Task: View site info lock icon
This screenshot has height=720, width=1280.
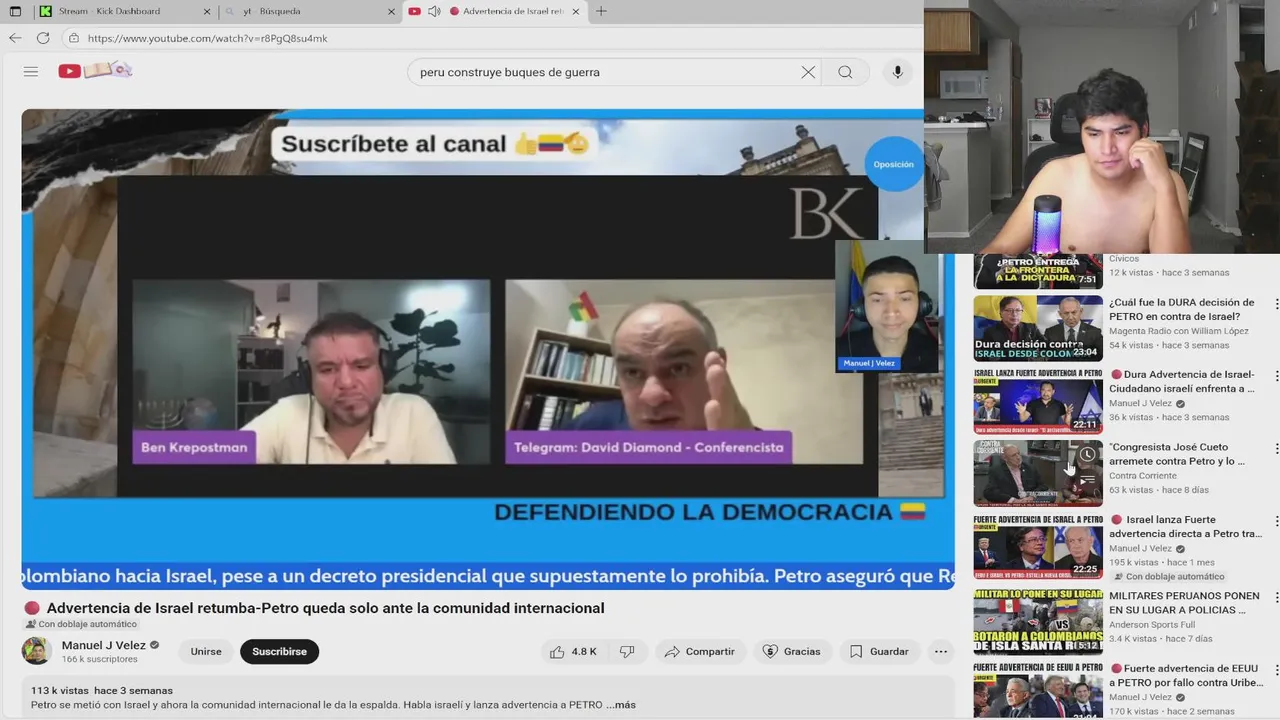Action: point(74,38)
